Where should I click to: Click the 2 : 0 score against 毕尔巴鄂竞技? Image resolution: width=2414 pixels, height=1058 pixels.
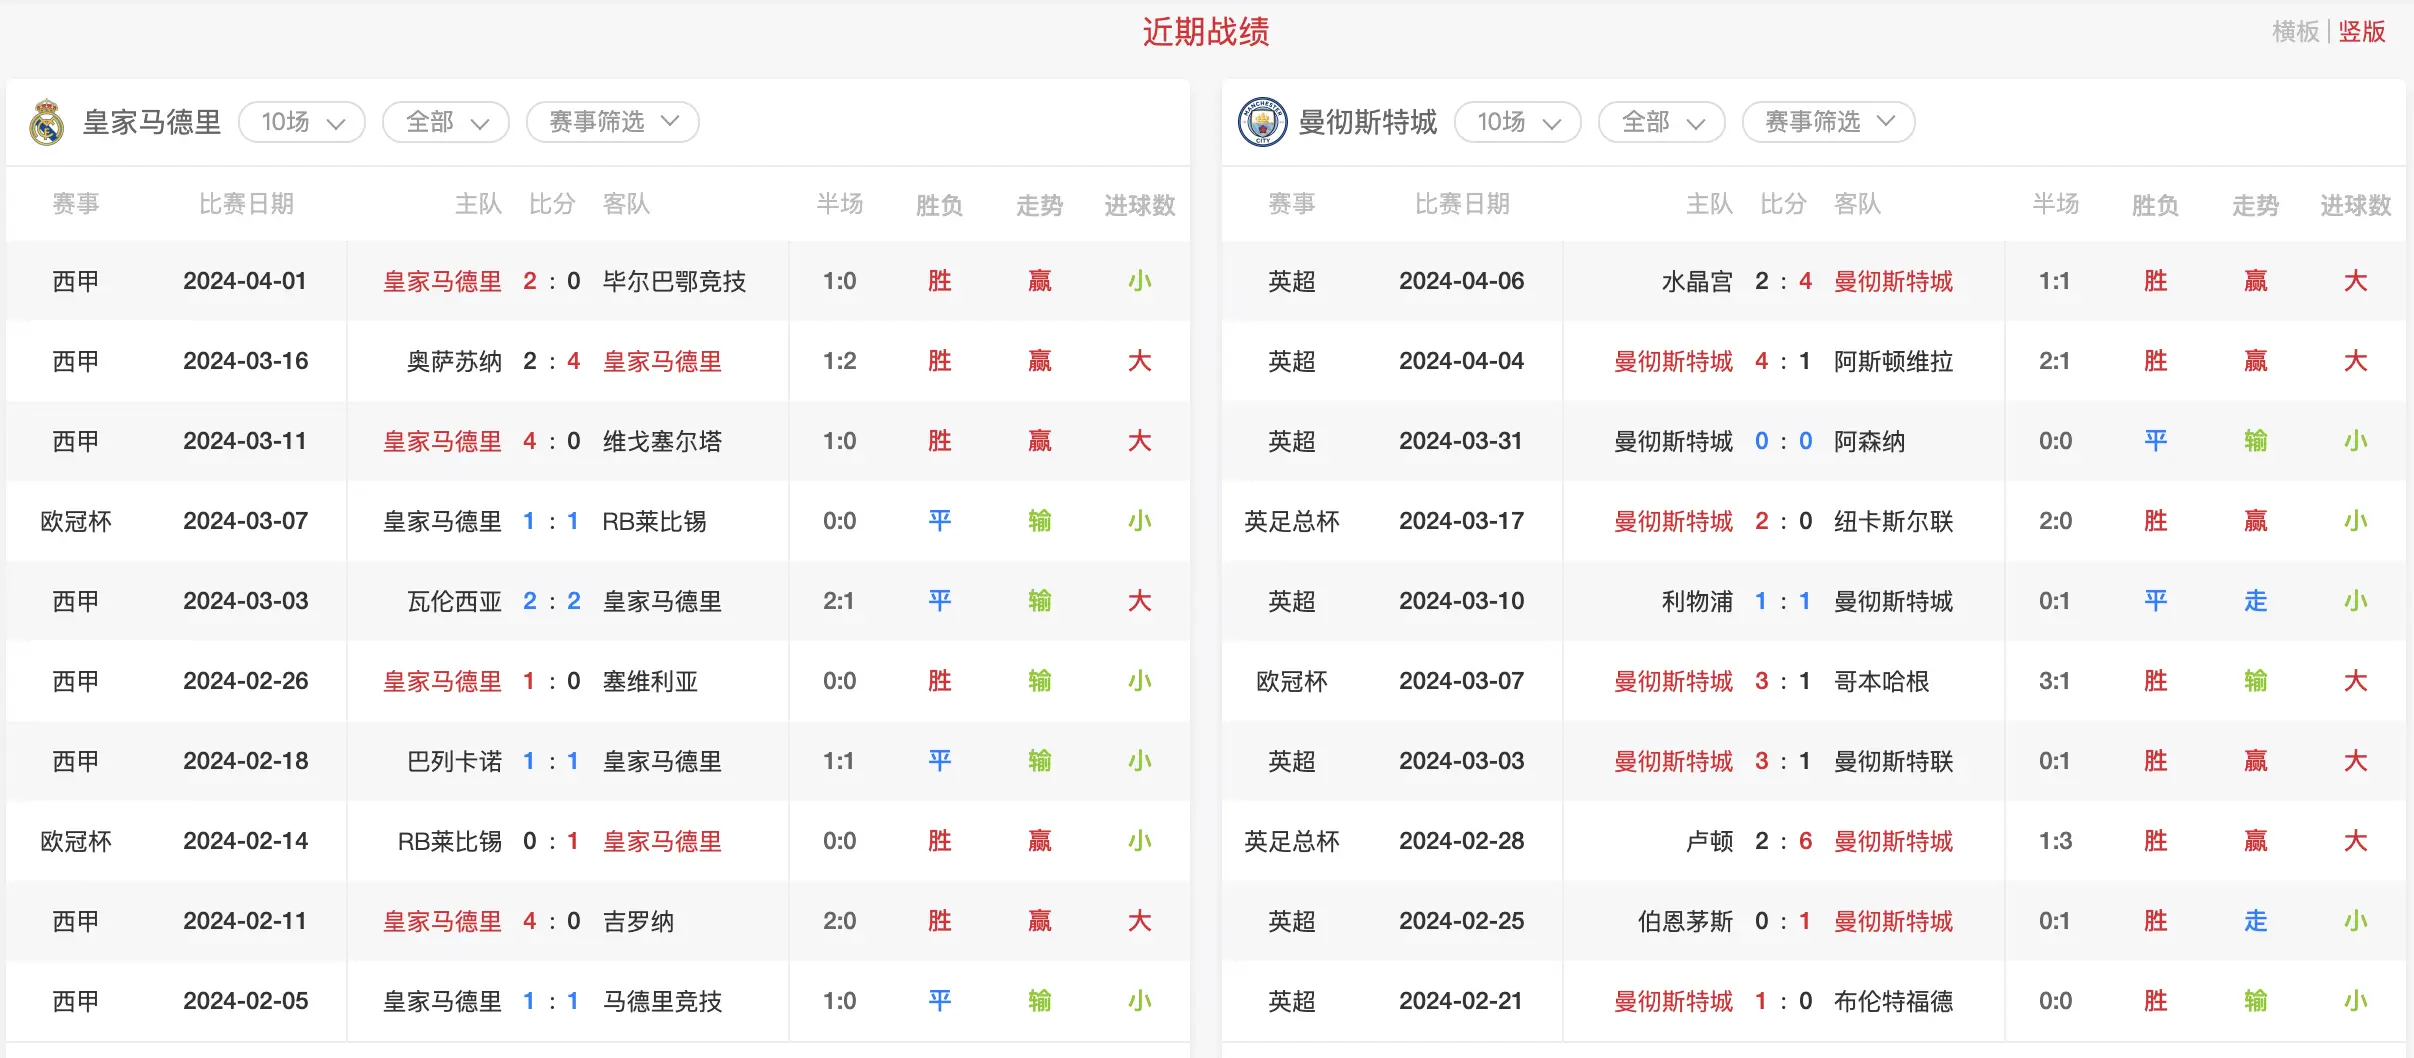(552, 281)
